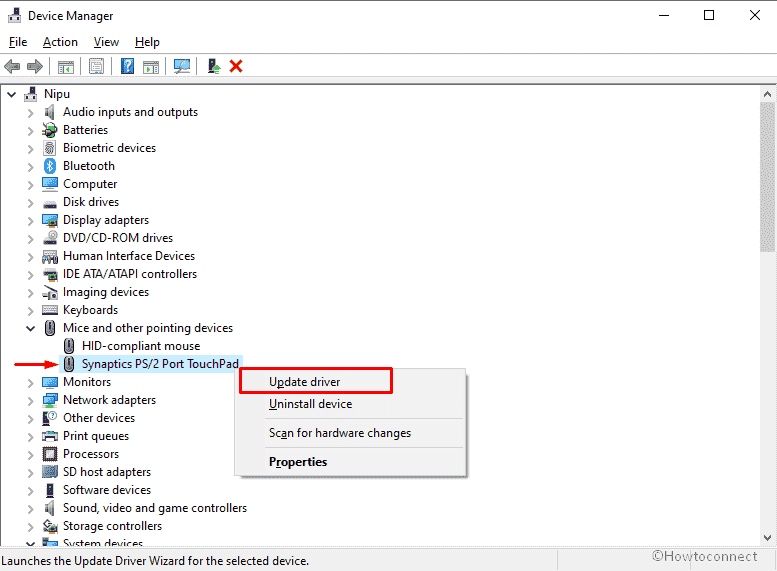The image size is (777, 571).
Task: Maximize the Device Manager window
Action: point(709,15)
